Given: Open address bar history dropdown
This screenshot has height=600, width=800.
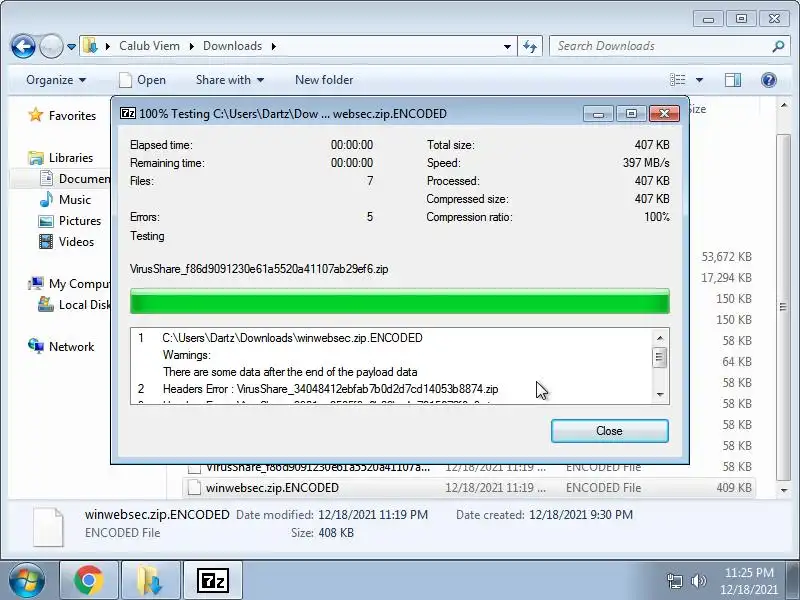Looking at the screenshot, I should pyautogui.click(x=507, y=46).
